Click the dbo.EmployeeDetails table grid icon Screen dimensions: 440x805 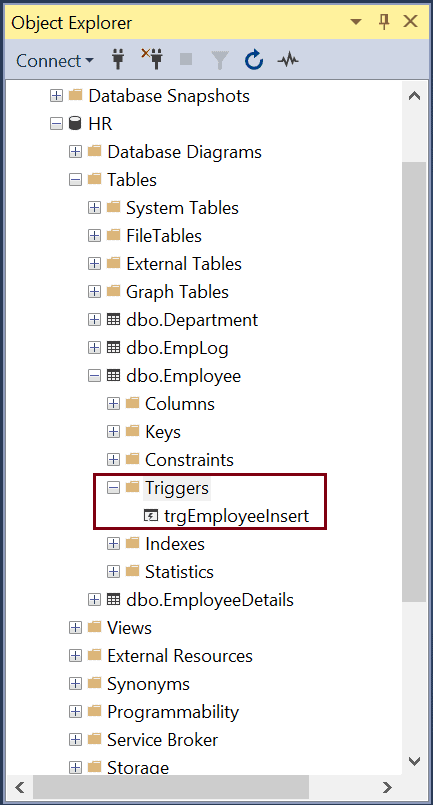pos(113,600)
